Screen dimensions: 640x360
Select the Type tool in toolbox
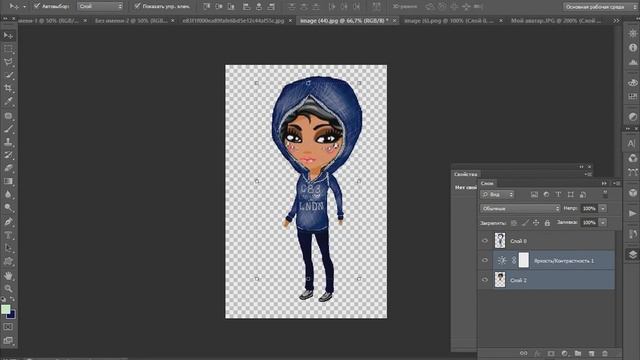click(8, 235)
